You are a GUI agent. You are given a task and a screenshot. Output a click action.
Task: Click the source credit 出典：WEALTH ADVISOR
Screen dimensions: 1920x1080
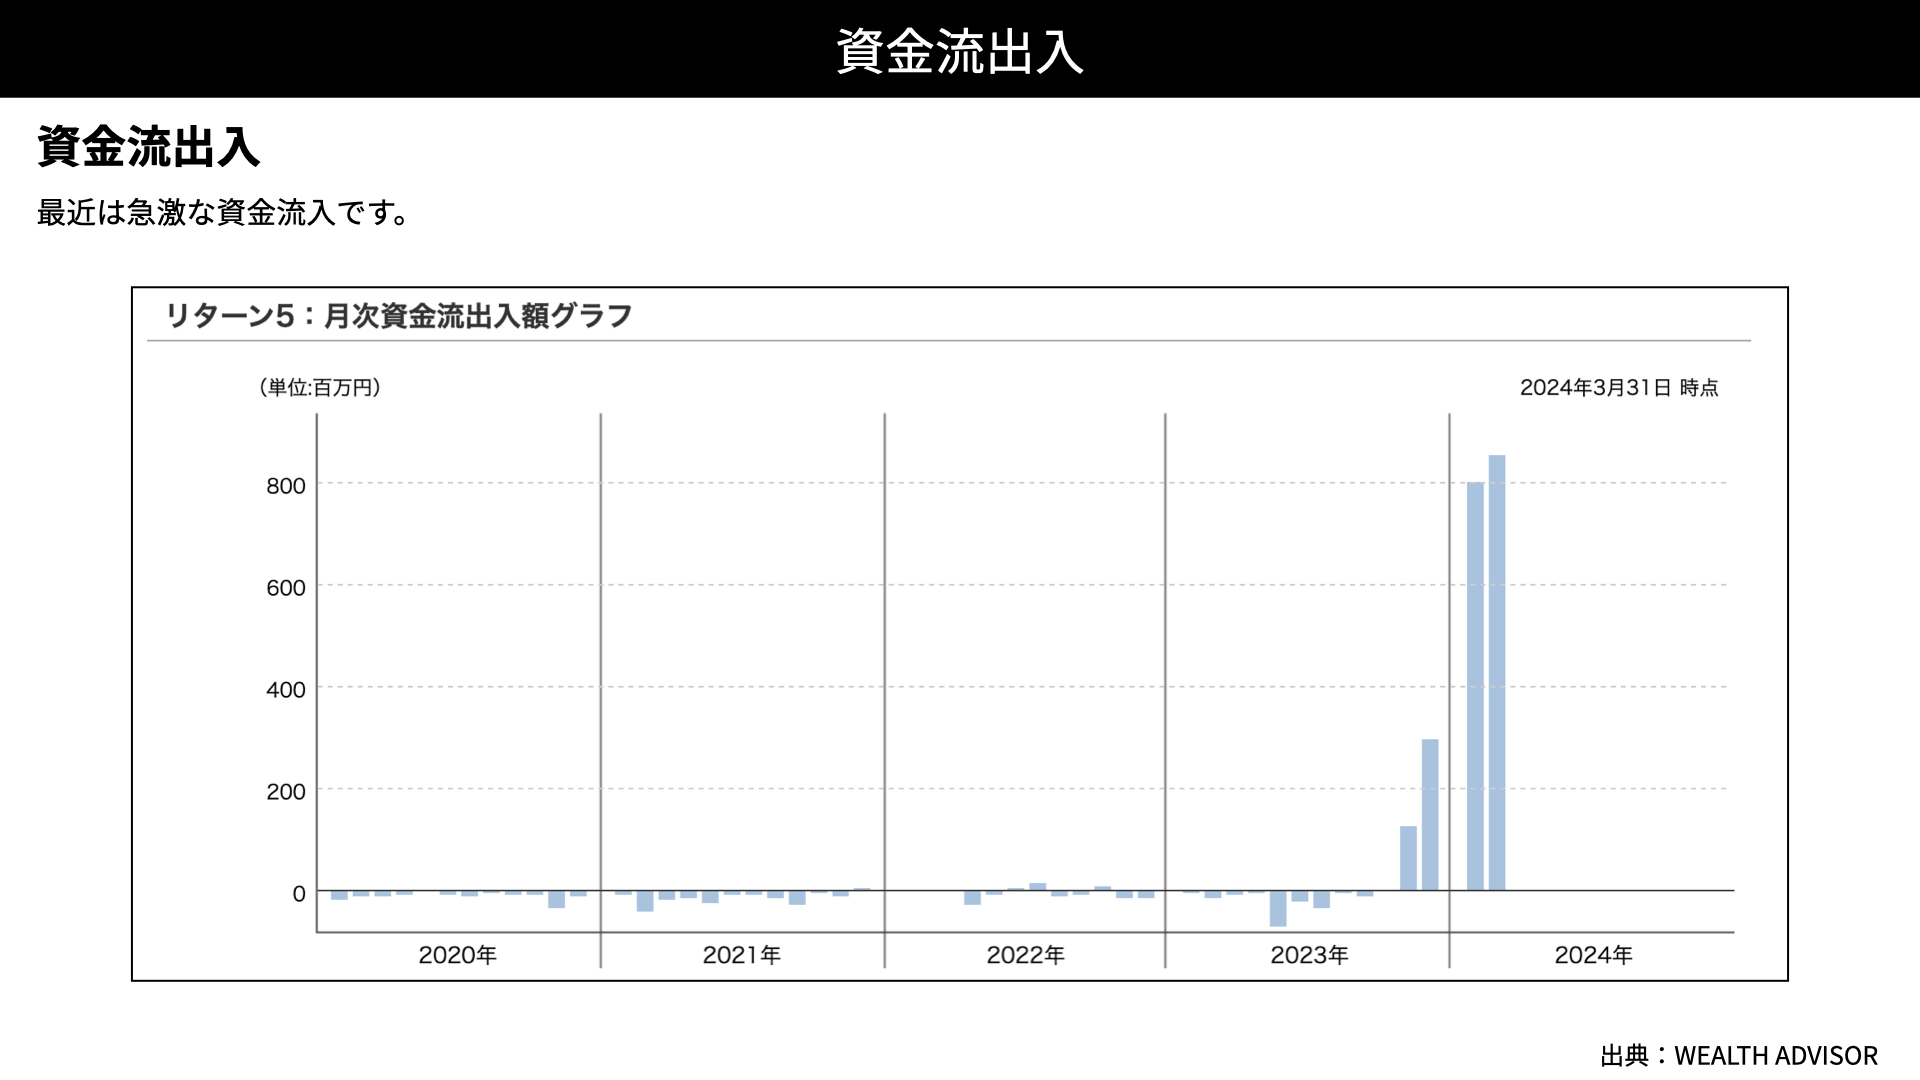tap(1739, 1056)
